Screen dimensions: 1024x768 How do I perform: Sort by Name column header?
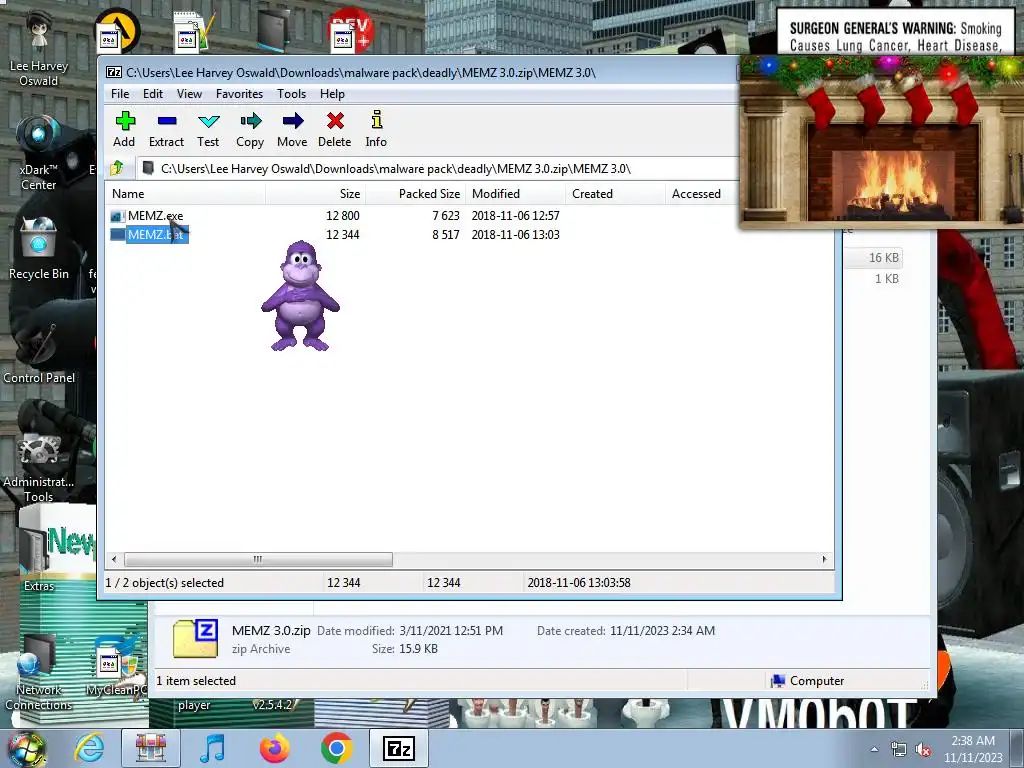(x=185, y=194)
